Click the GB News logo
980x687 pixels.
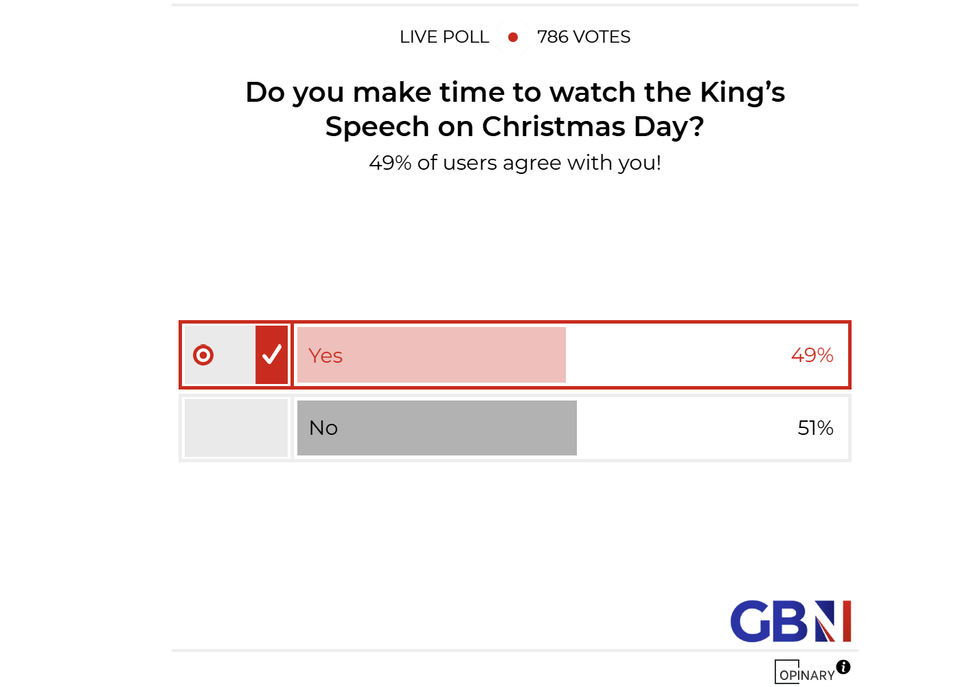click(790, 622)
